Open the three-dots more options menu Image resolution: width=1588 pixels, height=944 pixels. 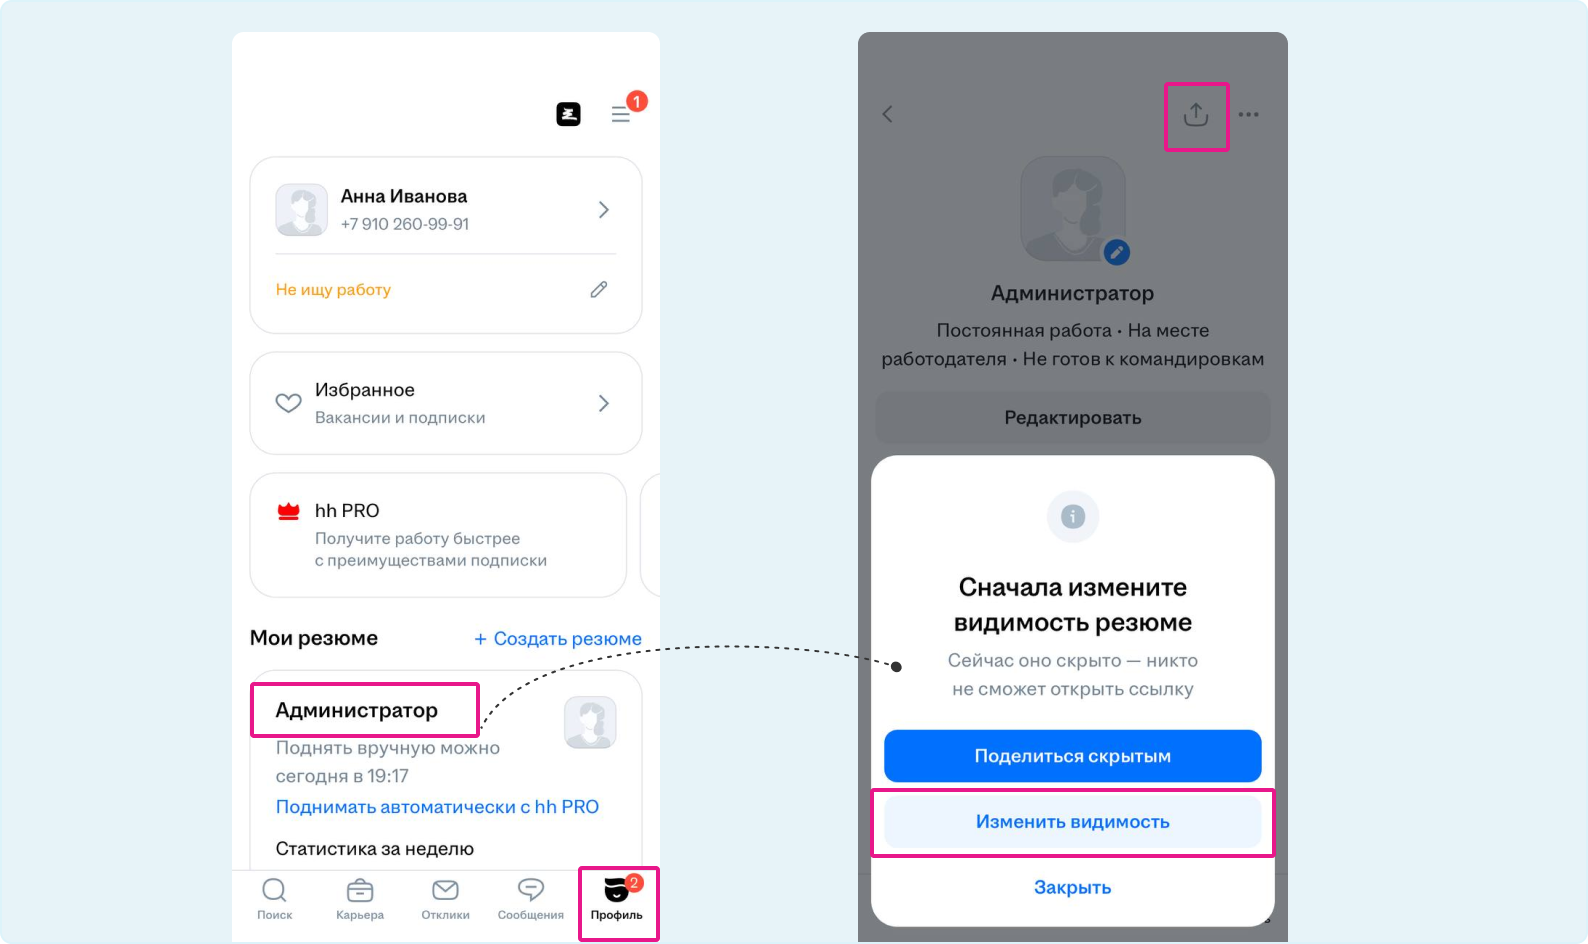point(1248,115)
